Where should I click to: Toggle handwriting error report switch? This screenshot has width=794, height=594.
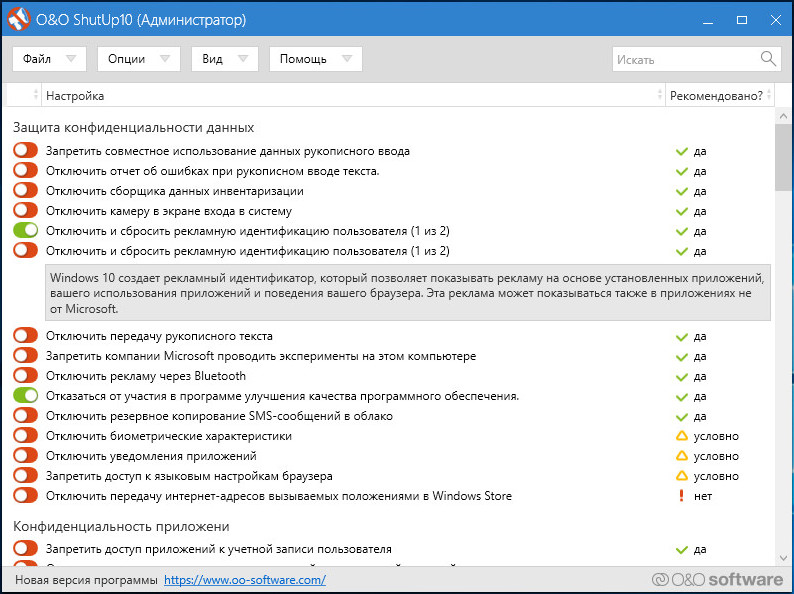(25, 170)
